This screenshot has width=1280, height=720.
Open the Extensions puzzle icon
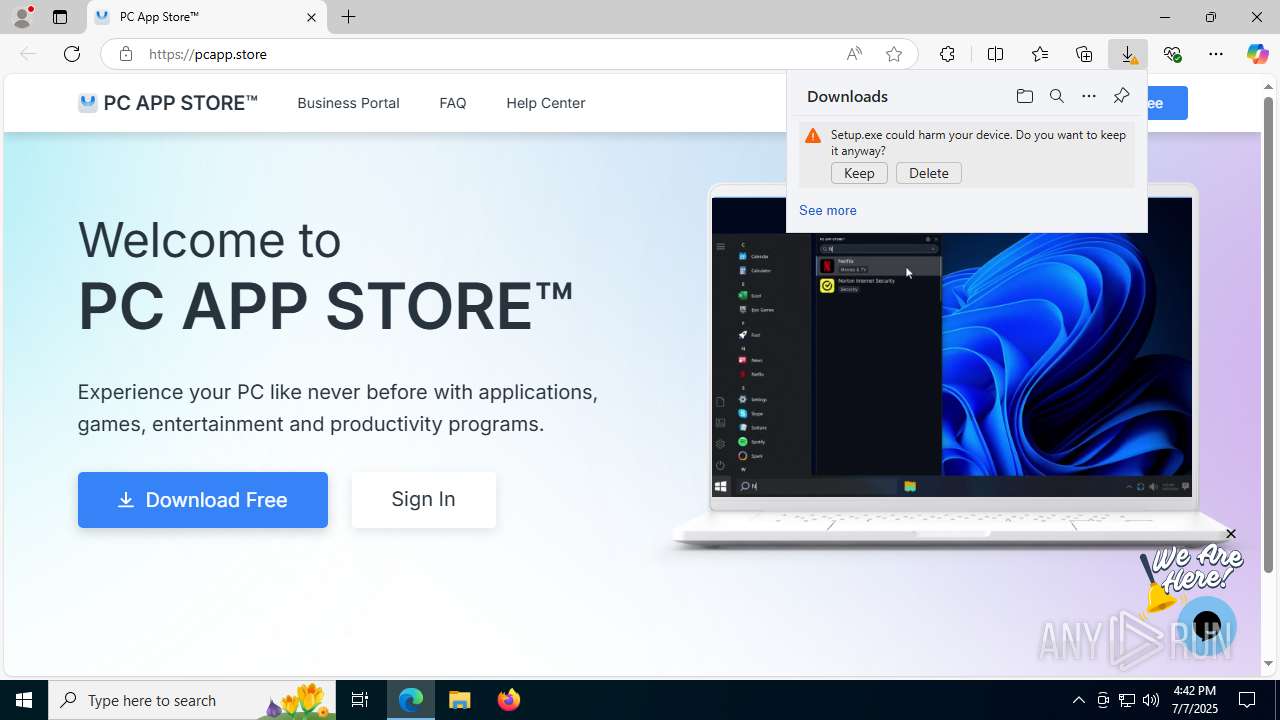click(x=947, y=54)
